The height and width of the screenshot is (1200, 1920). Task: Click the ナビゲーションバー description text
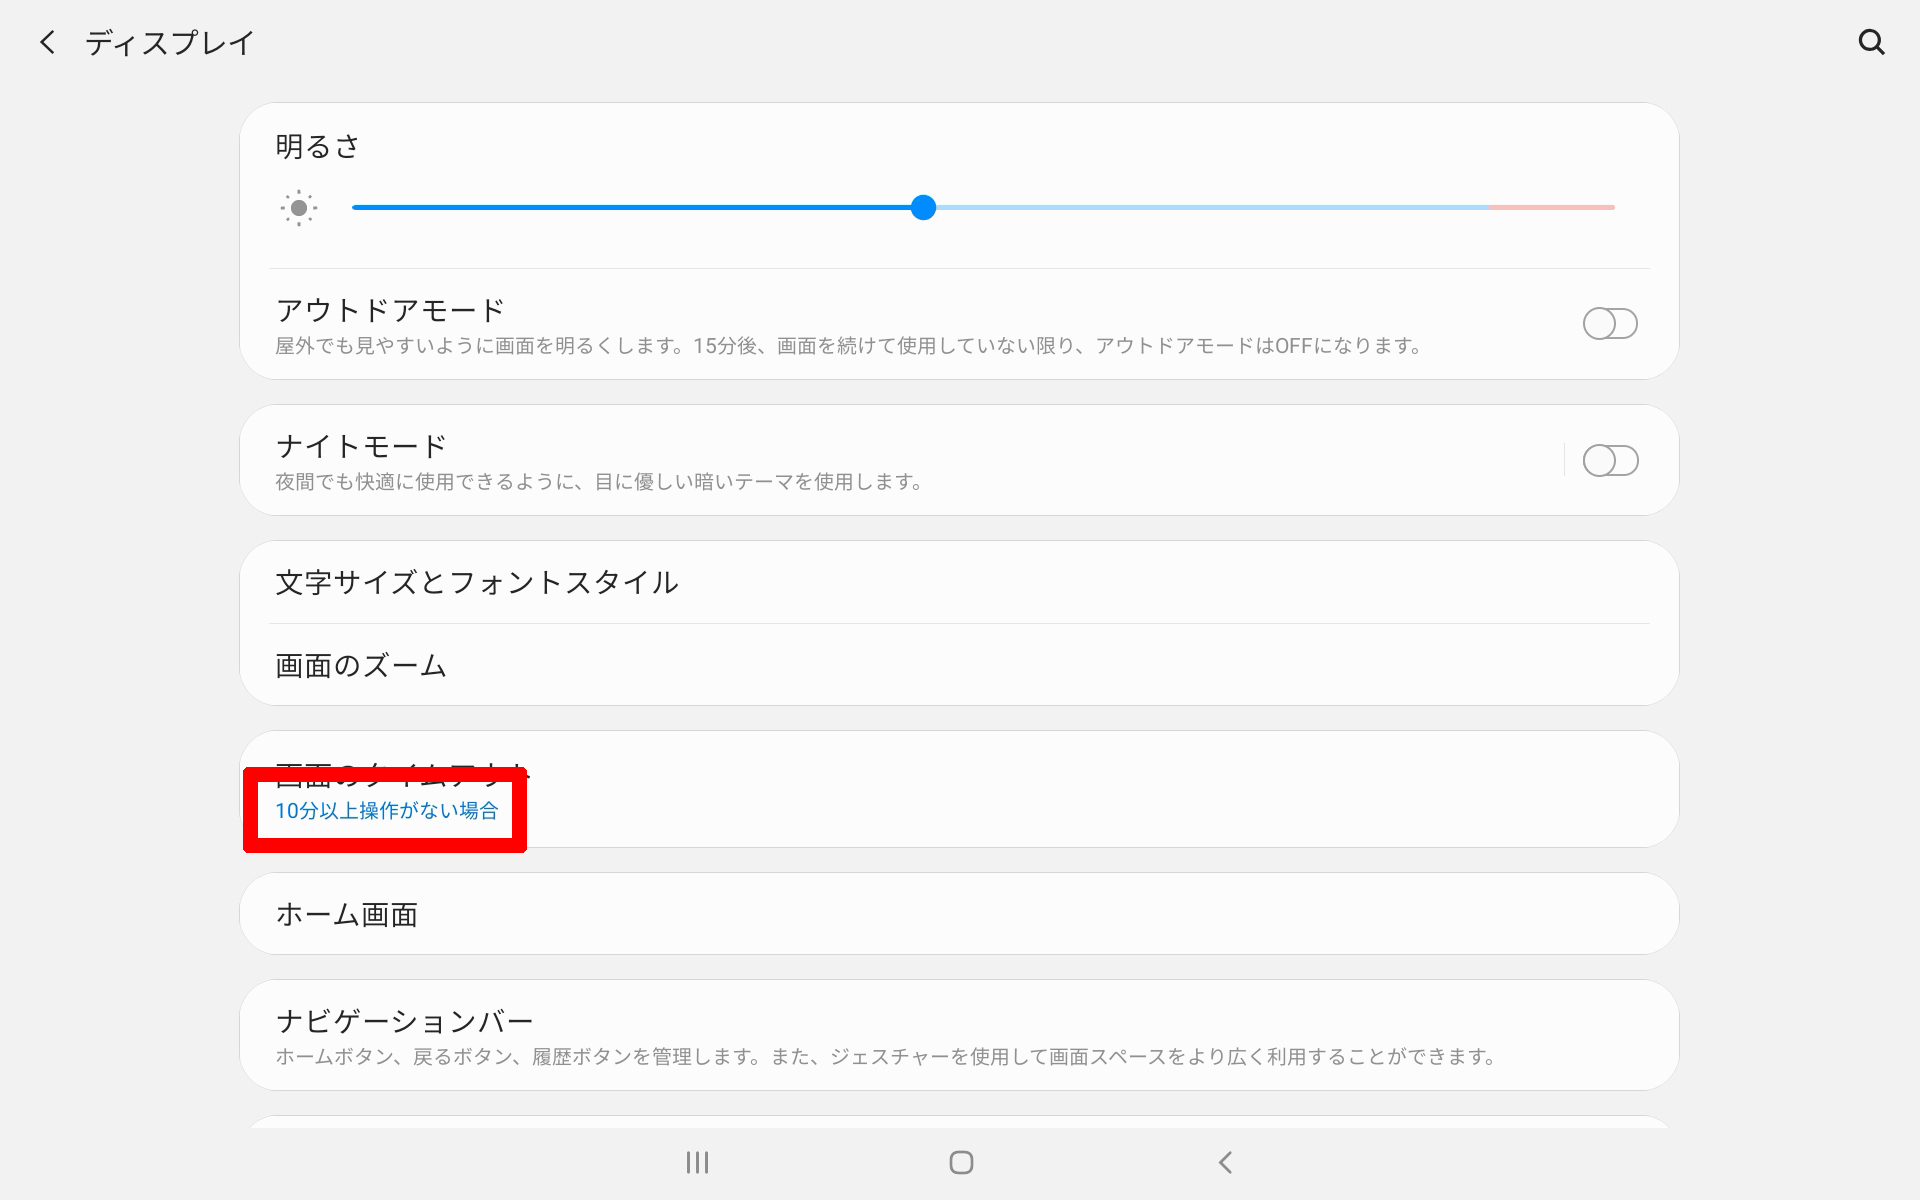tap(885, 1057)
